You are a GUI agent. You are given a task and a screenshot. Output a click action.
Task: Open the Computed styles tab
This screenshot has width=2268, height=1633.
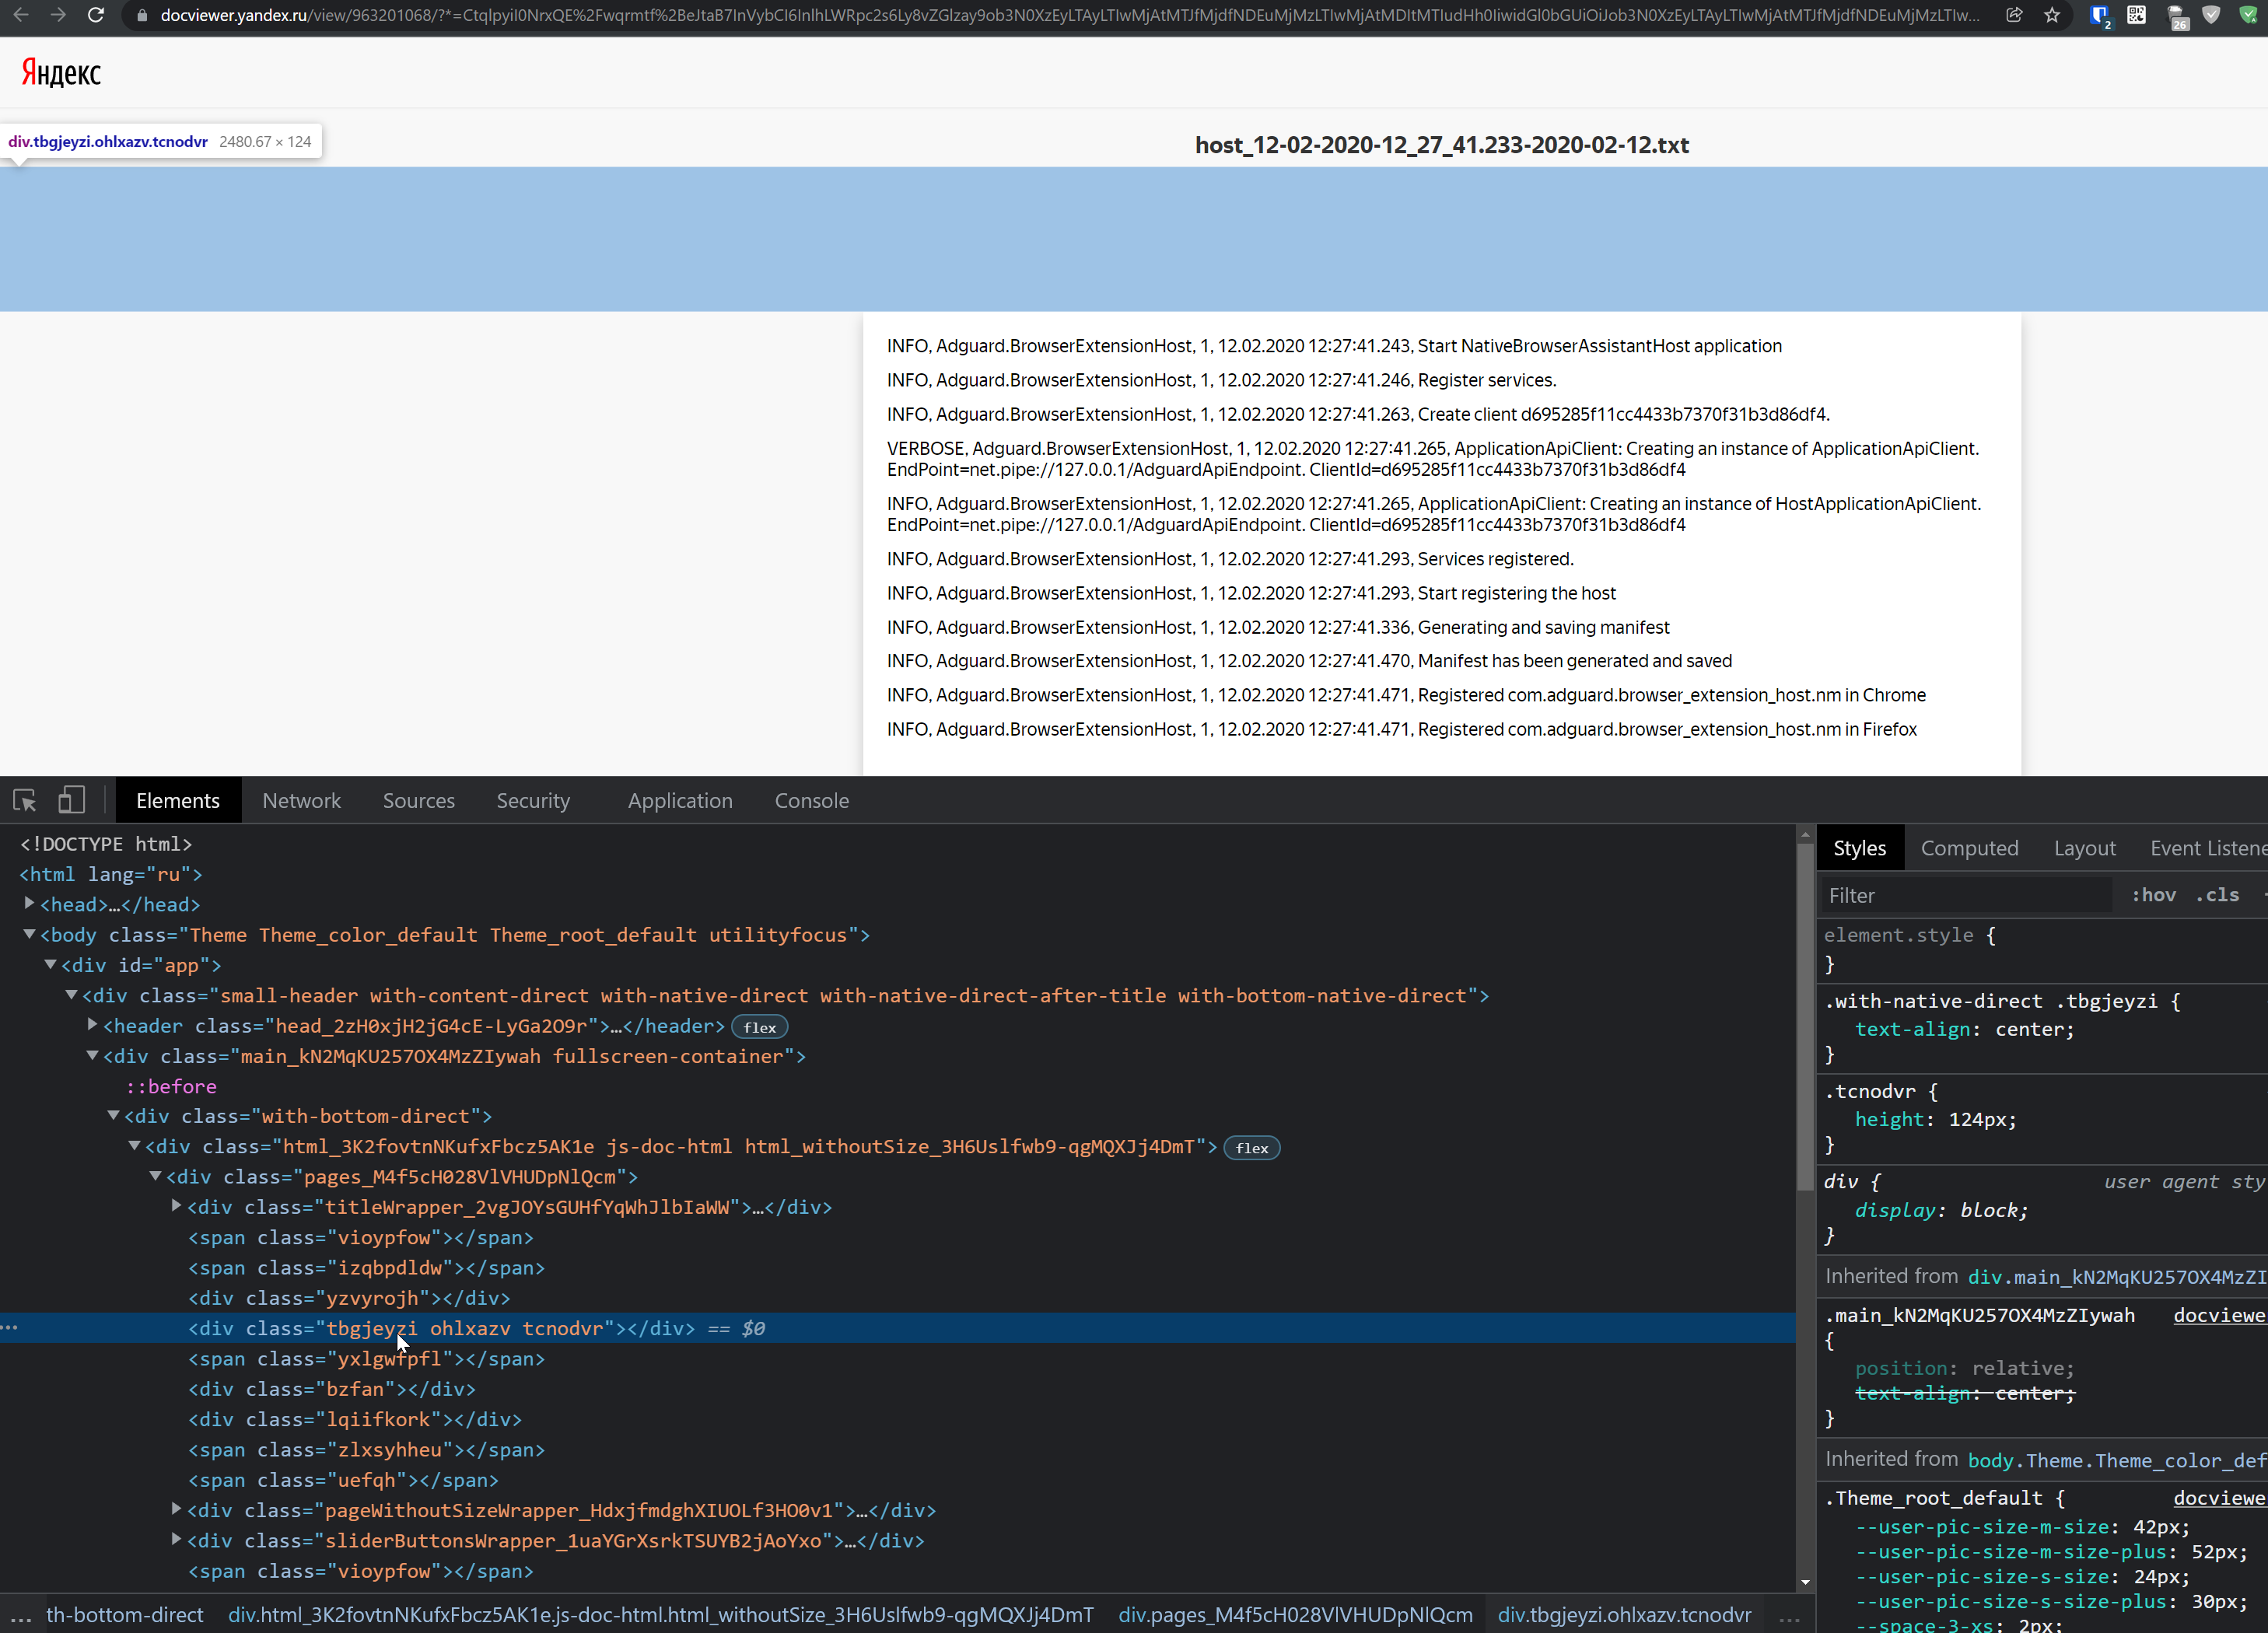(1969, 847)
